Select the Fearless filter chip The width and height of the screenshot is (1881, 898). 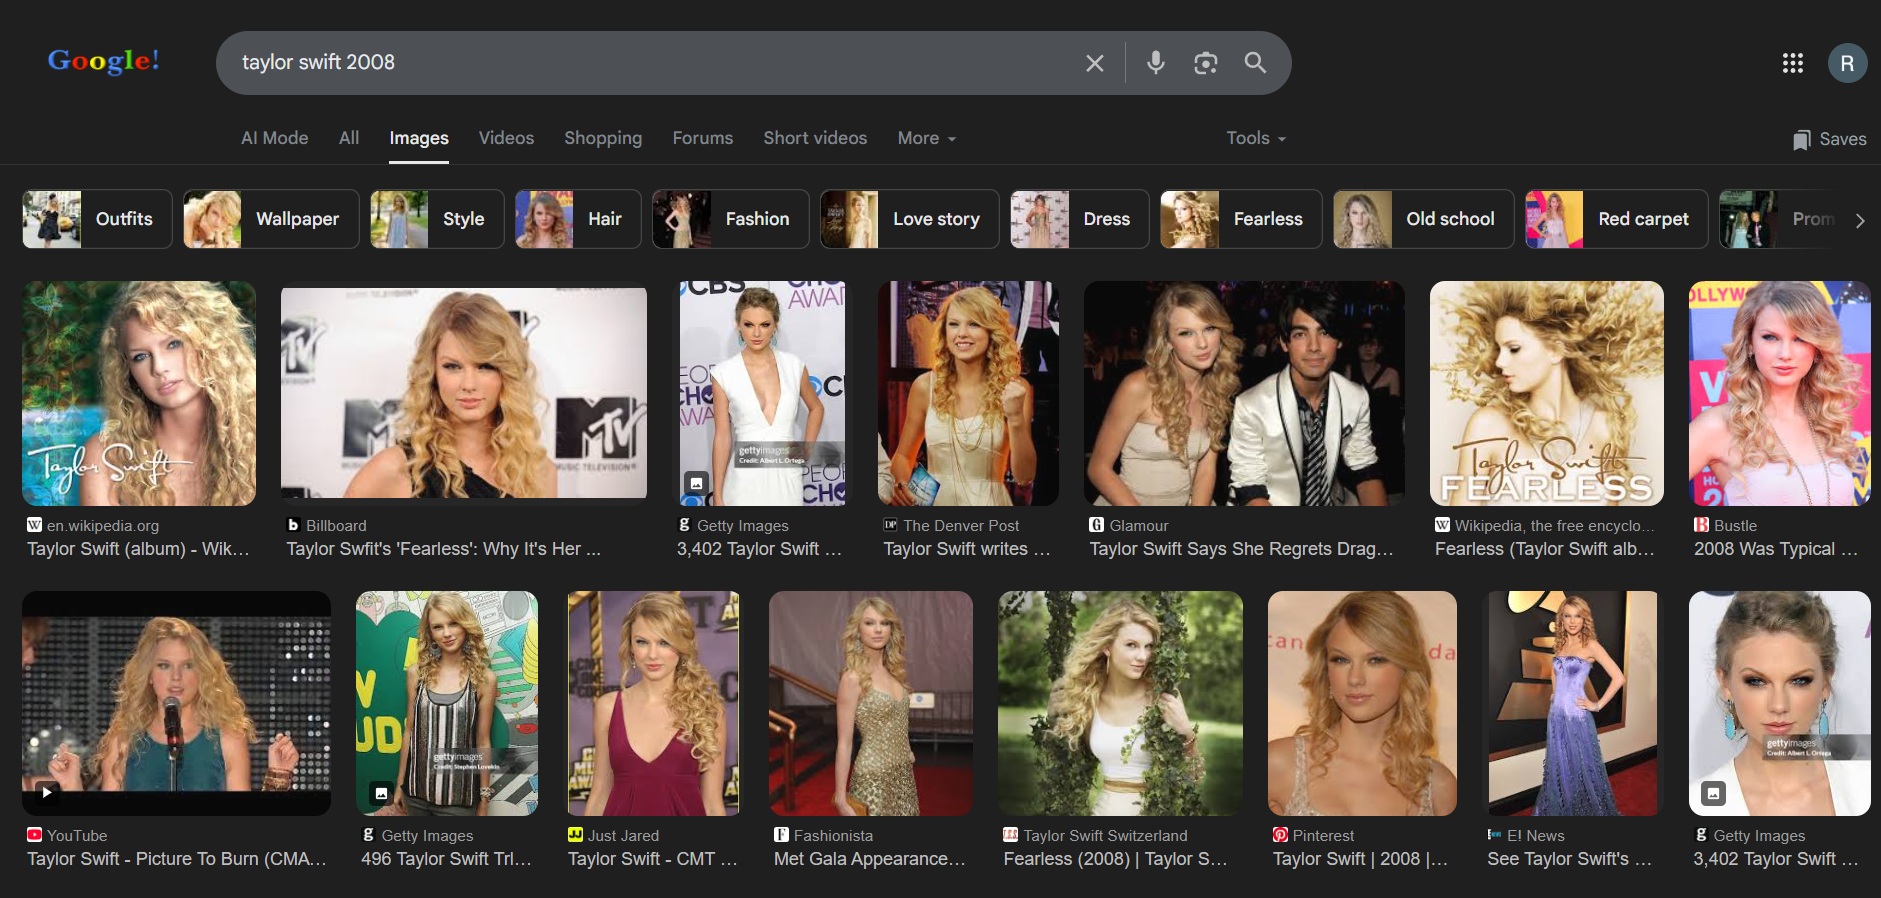[1241, 219]
